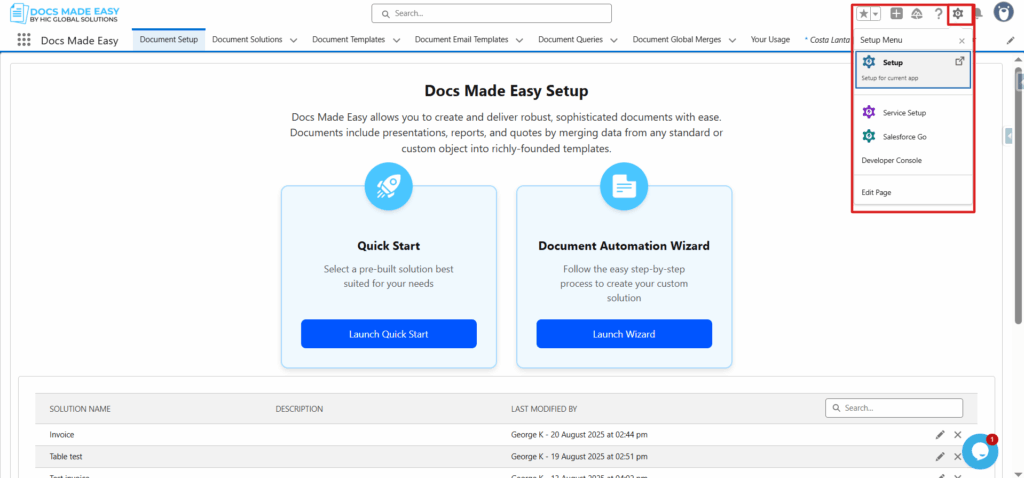The image size is (1024, 478).
Task: Click the side panel collapse arrow
Action: (x=1009, y=135)
